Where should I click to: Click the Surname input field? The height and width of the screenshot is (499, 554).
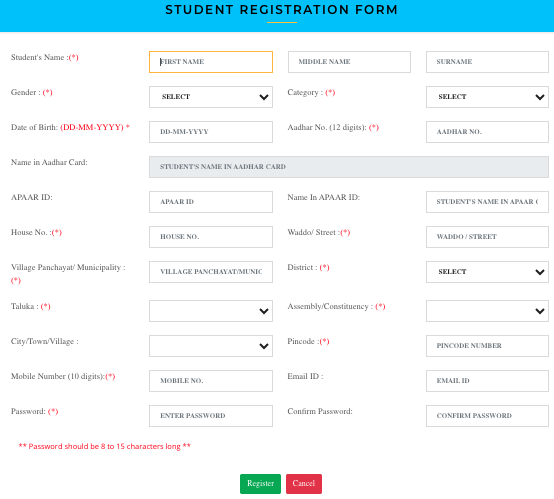[x=487, y=62]
